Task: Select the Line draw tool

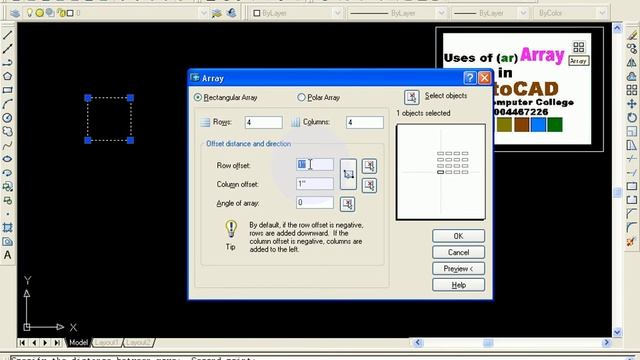Action: [7, 35]
